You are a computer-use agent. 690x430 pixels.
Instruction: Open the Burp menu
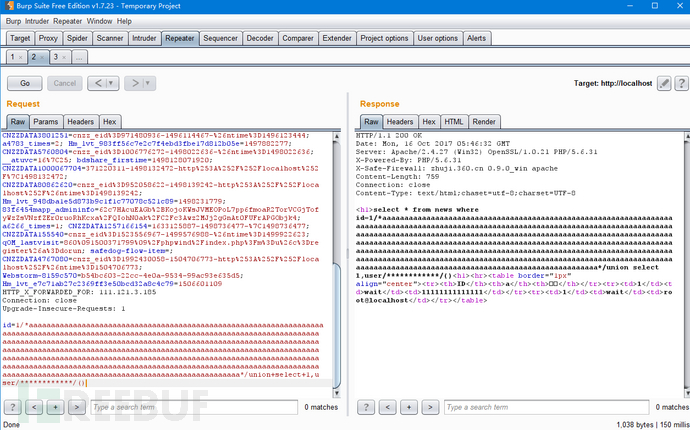pyautogui.click(x=13, y=21)
